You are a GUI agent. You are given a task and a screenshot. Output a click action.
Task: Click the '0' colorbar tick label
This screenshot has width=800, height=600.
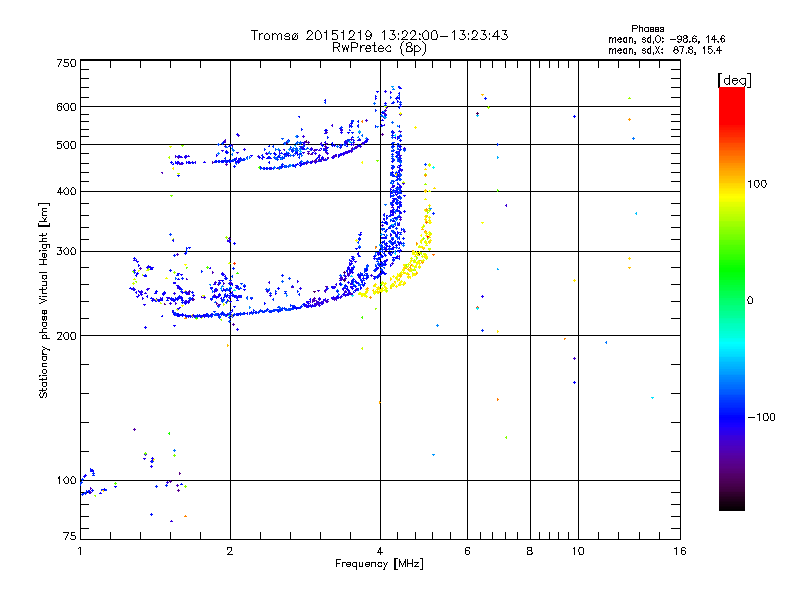coord(750,301)
